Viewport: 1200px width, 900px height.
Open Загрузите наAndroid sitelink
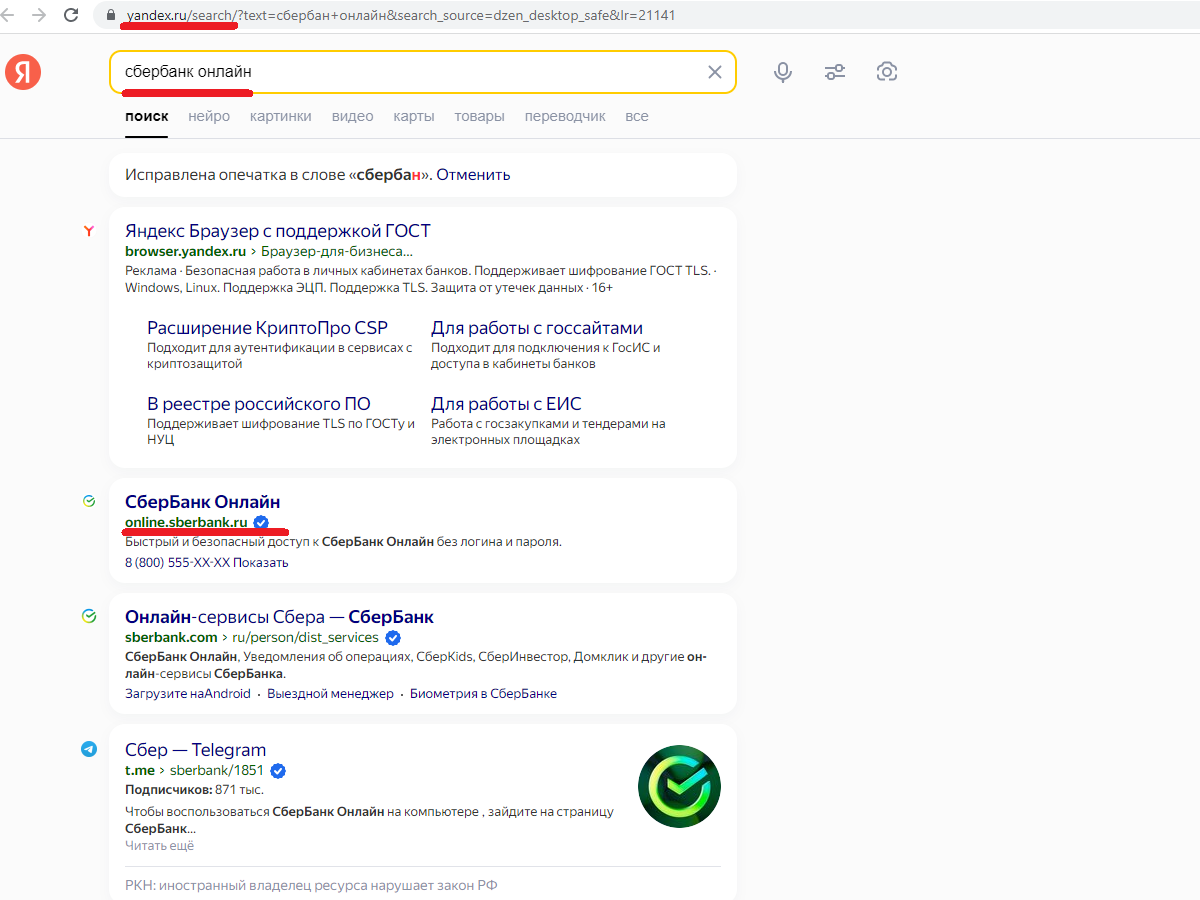coord(188,693)
